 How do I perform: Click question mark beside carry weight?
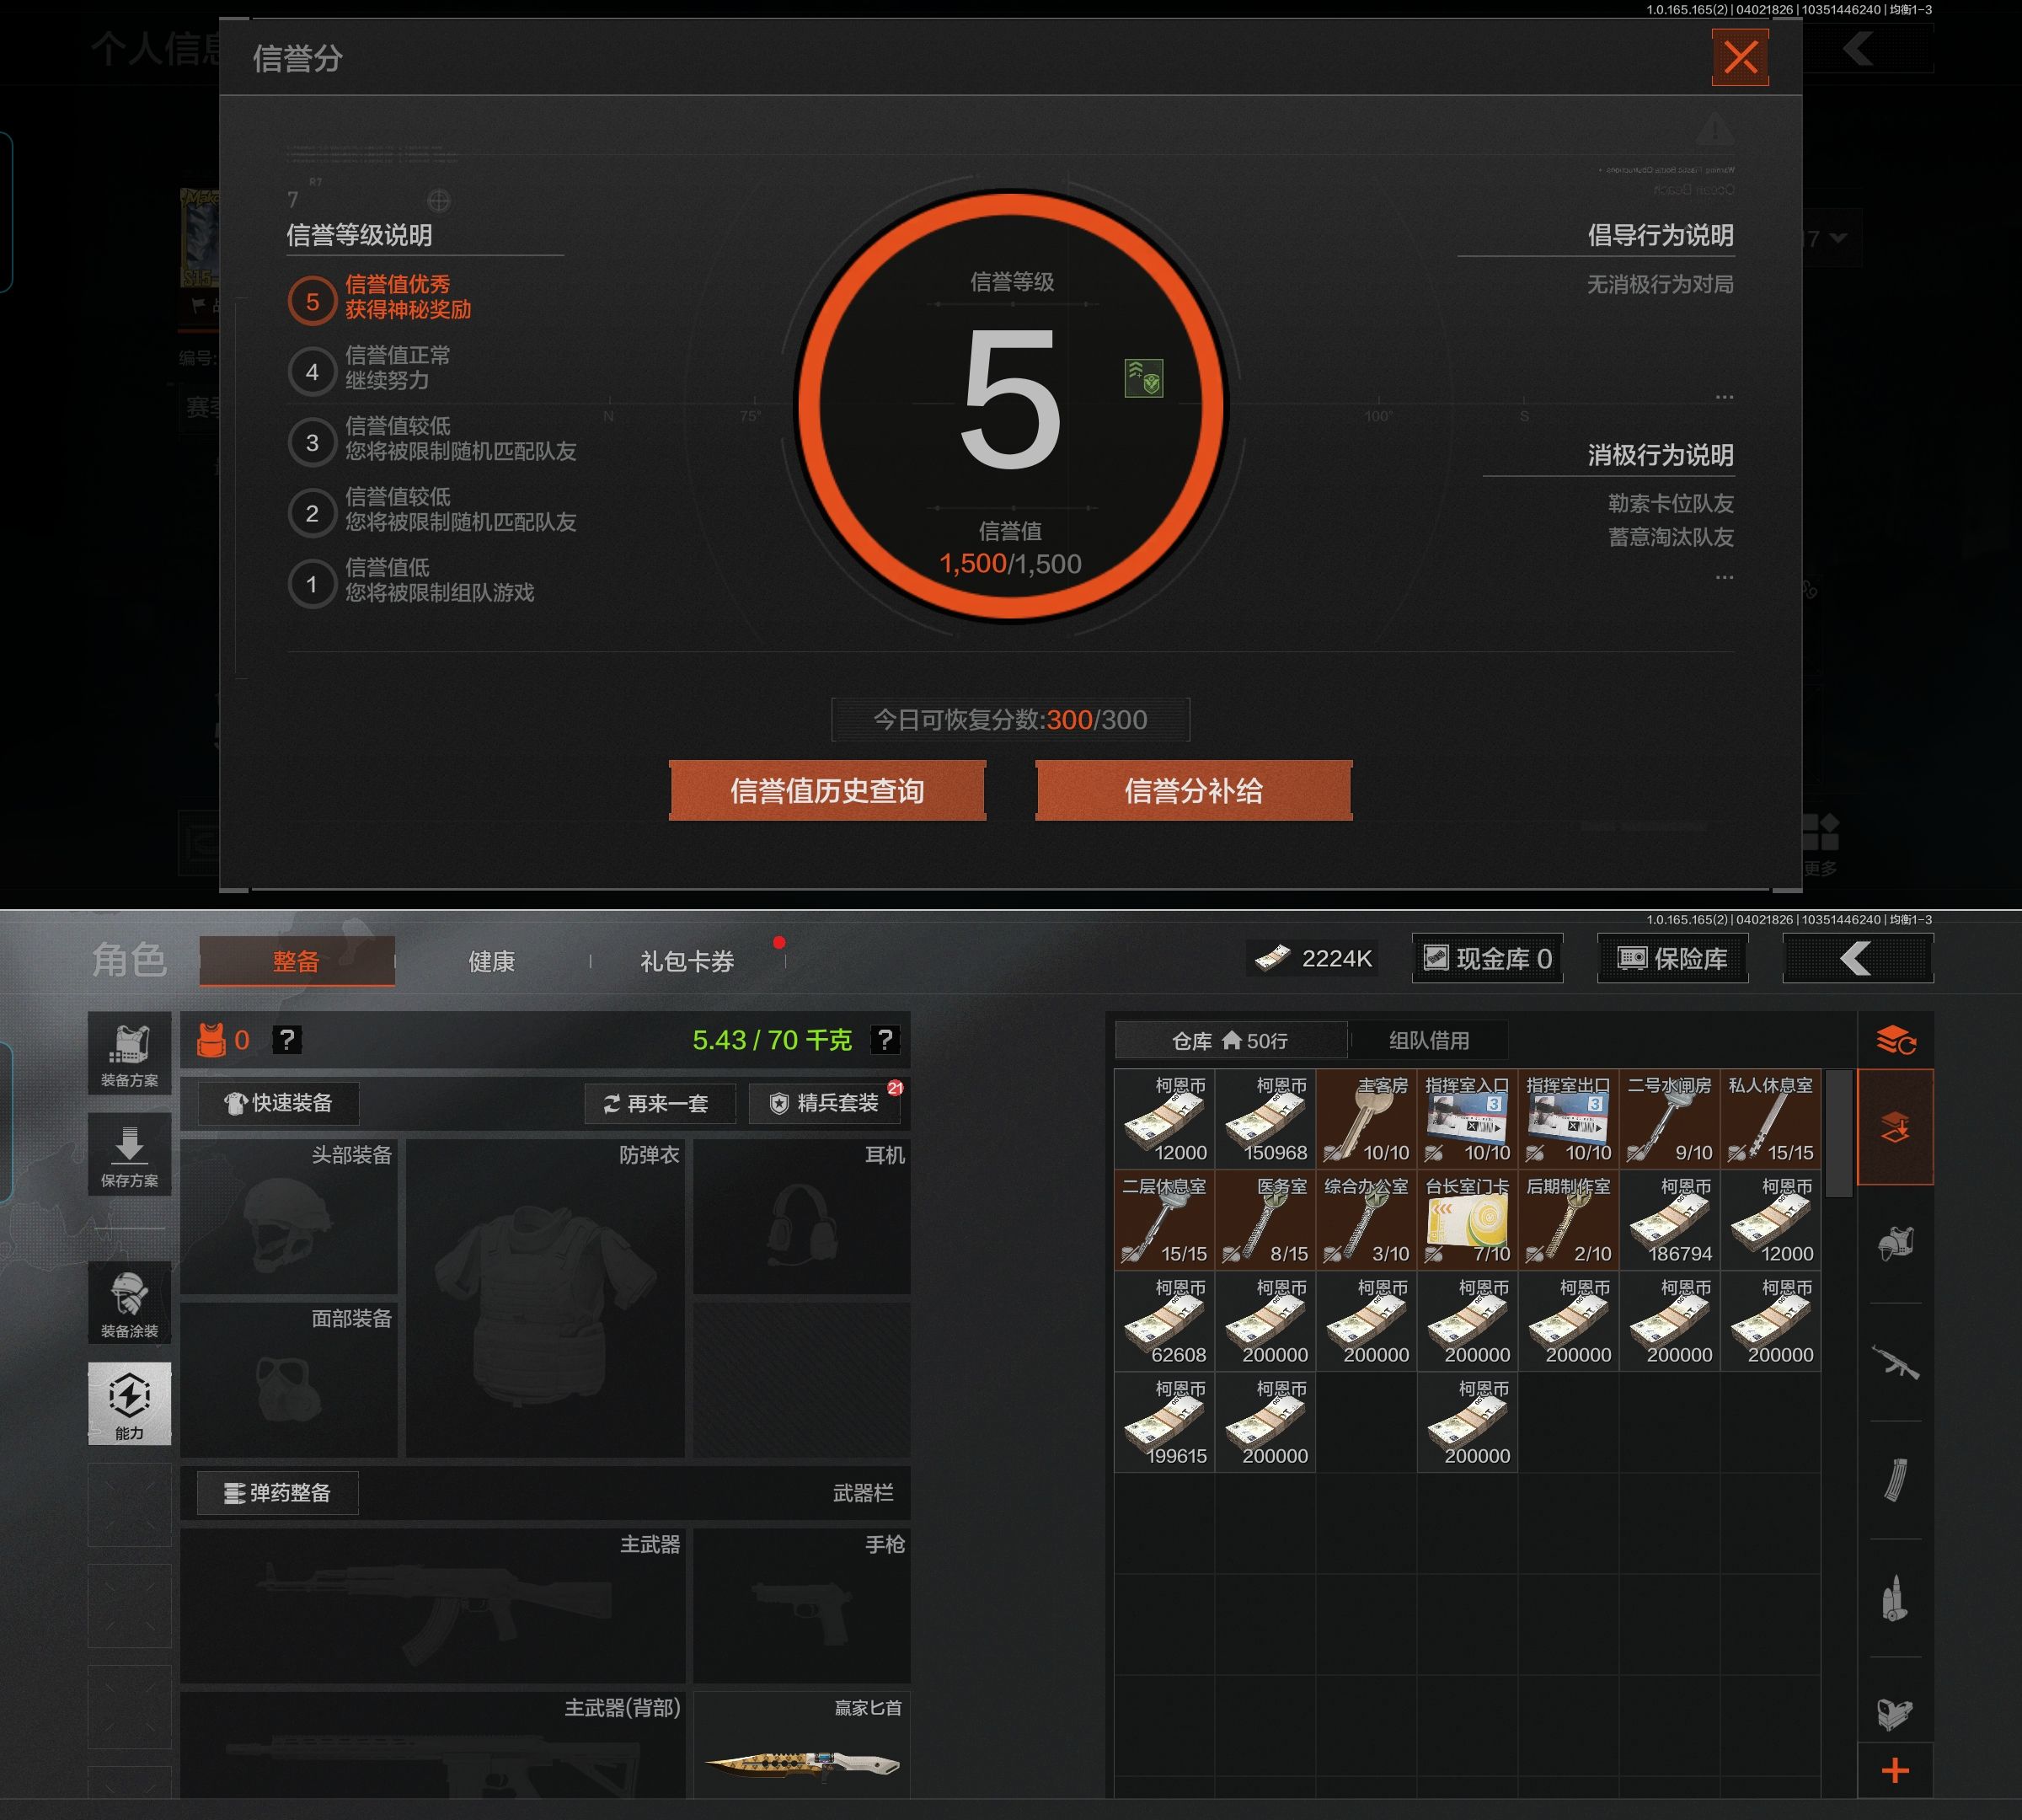[x=885, y=1040]
